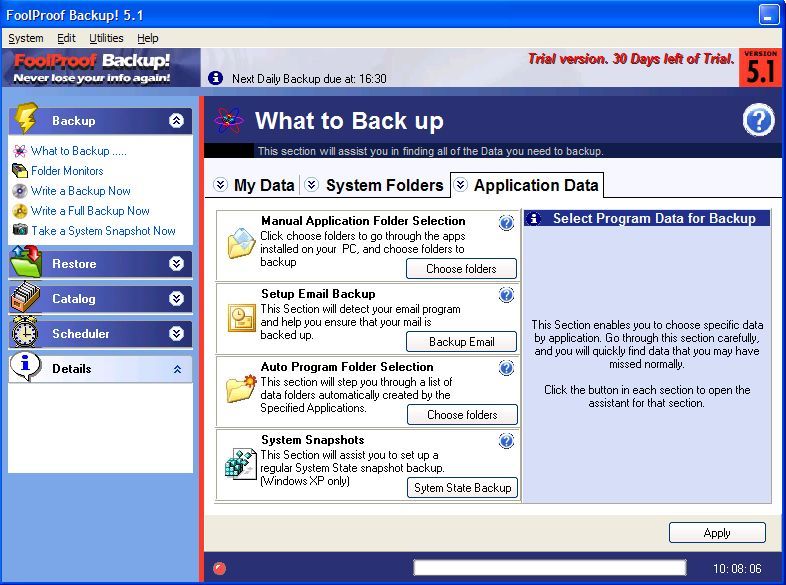Click the Apply button
The width and height of the screenshot is (786, 585).
[717, 532]
